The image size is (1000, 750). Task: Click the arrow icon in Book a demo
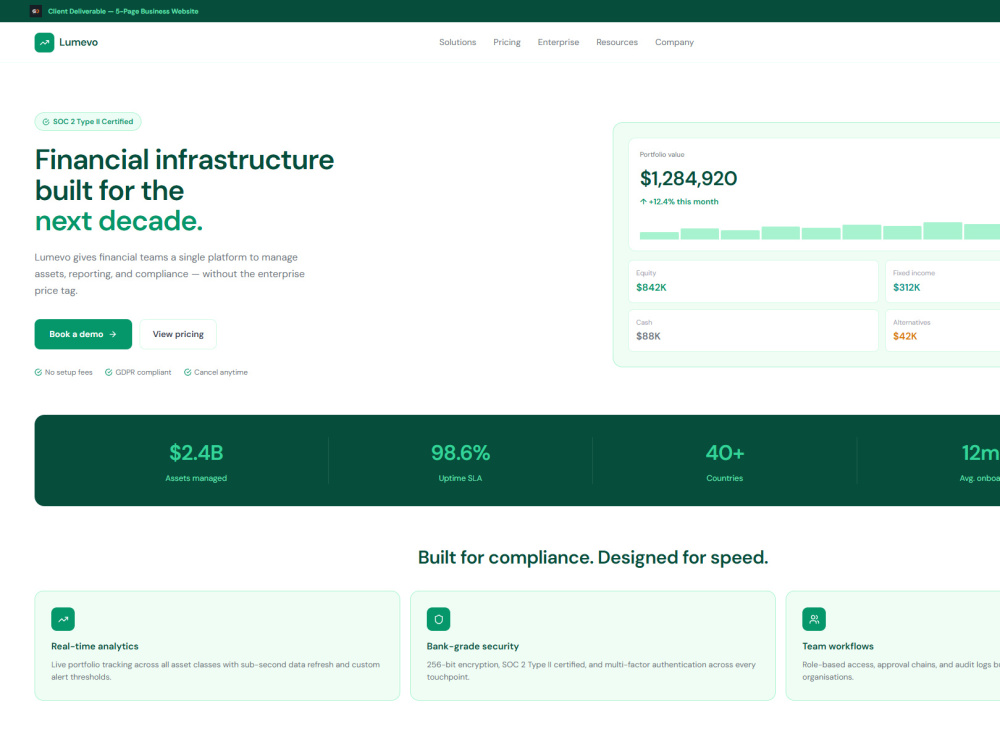(x=113, y=334)
